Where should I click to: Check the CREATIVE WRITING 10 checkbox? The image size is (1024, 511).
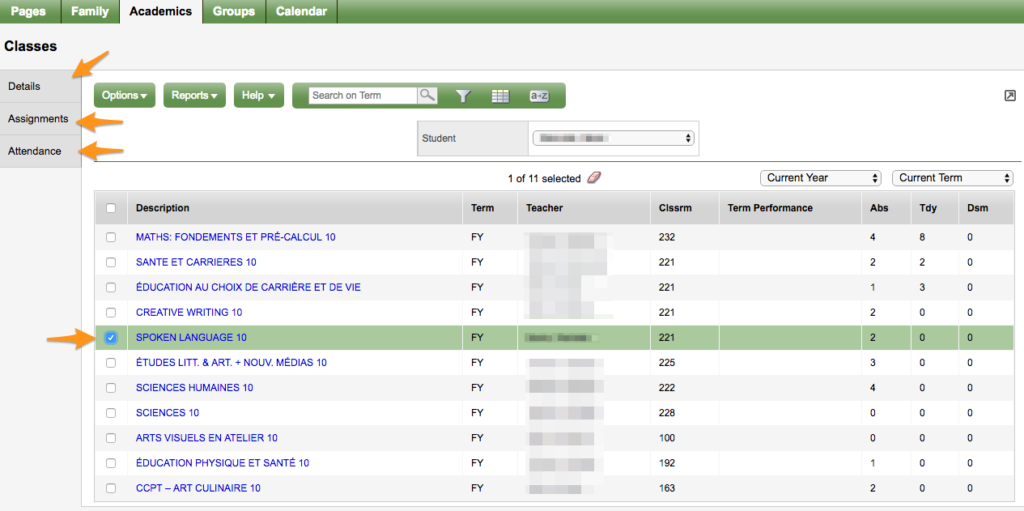pyautogui.click(x=111, y=312)
